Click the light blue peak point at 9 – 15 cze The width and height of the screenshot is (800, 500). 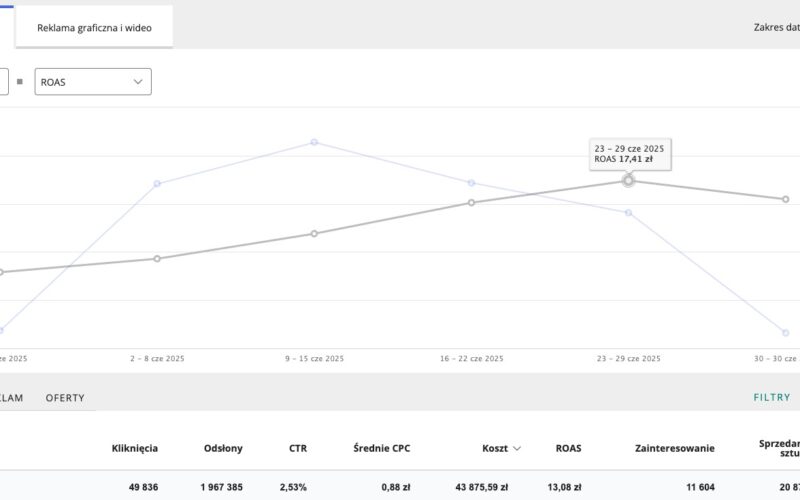click(x=314, y=142)
